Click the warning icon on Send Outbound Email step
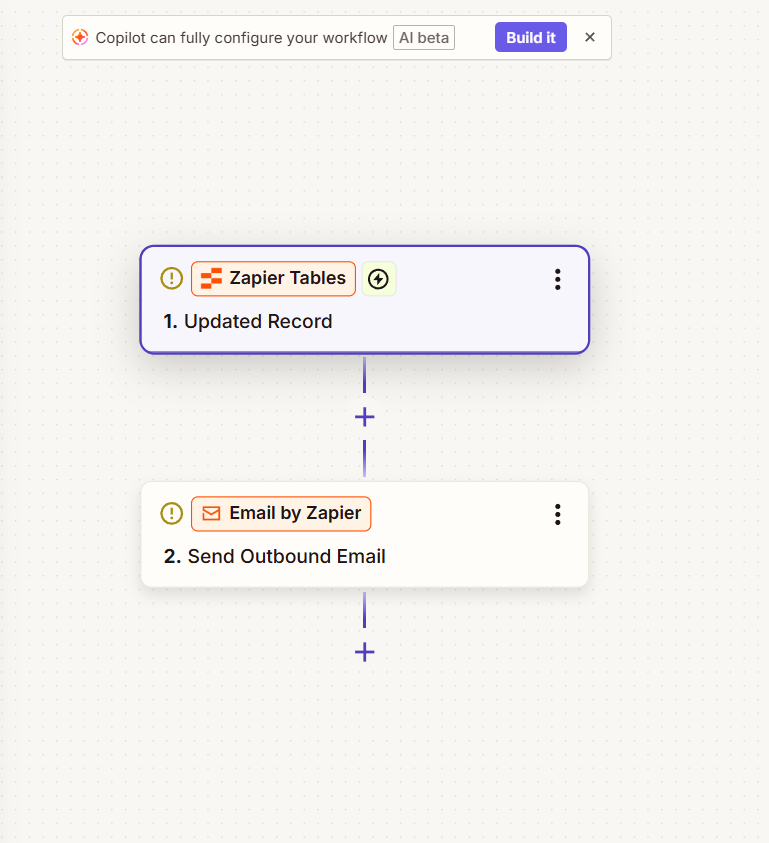This screenshot has height=843, width=769. (172, 514)
